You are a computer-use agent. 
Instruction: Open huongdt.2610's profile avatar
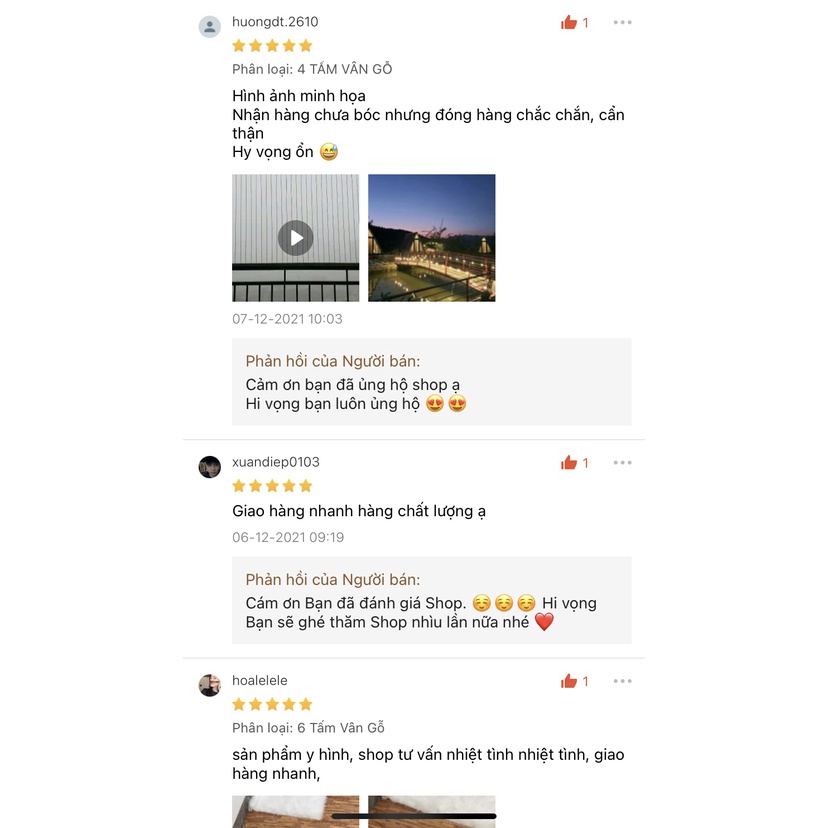[x=210, y=26]
